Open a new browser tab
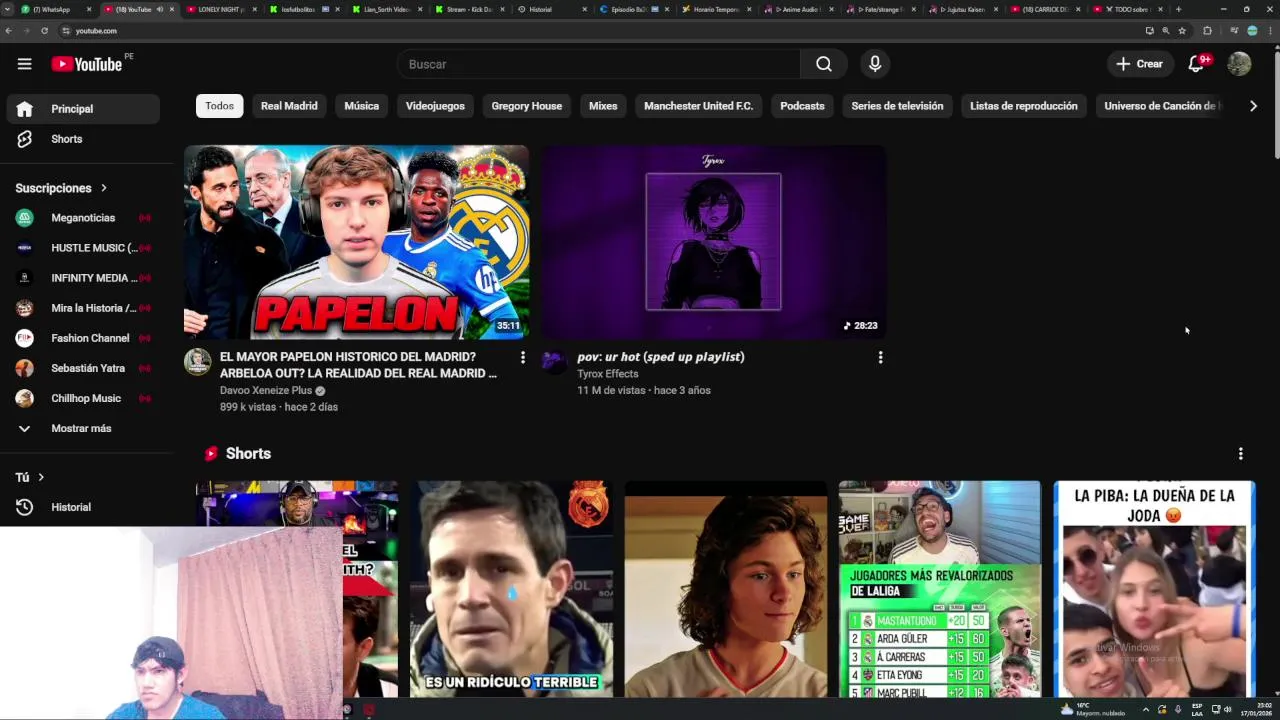Viewport: 1280px width, 720px height. (1178, 9)
